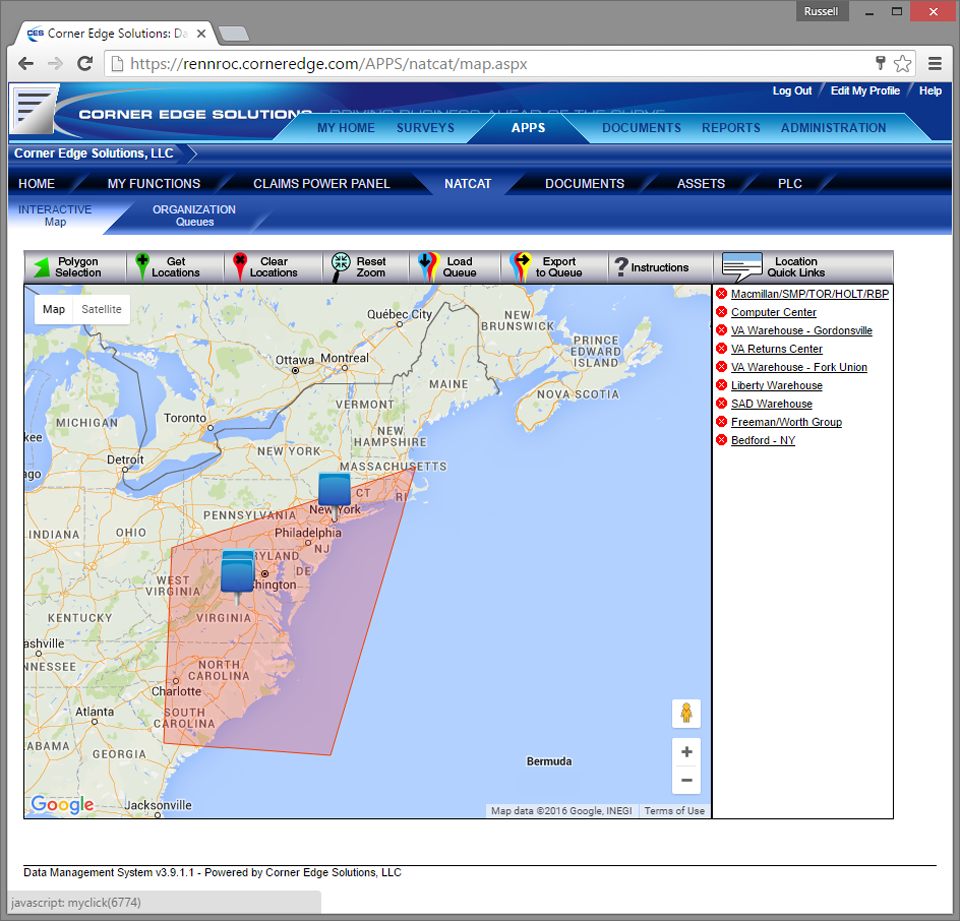Open the Macmillan/SMP/TOR/HOLT/RBP location link
This screenshot has height=921, width=960.
pyautogui.click(x=809, y=294)
